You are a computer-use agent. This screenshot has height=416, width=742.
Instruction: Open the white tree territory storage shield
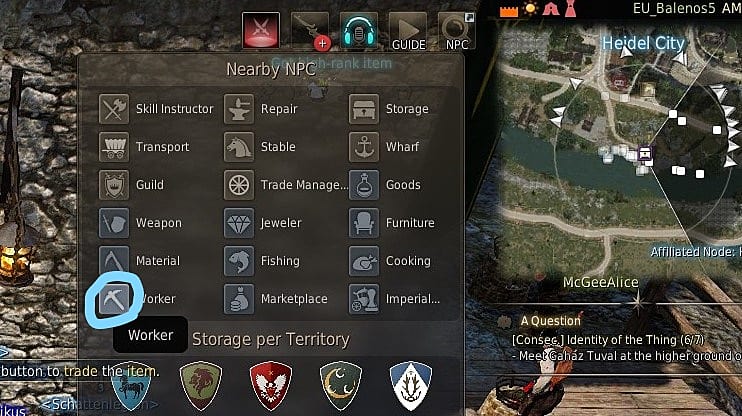coord(410,385)
